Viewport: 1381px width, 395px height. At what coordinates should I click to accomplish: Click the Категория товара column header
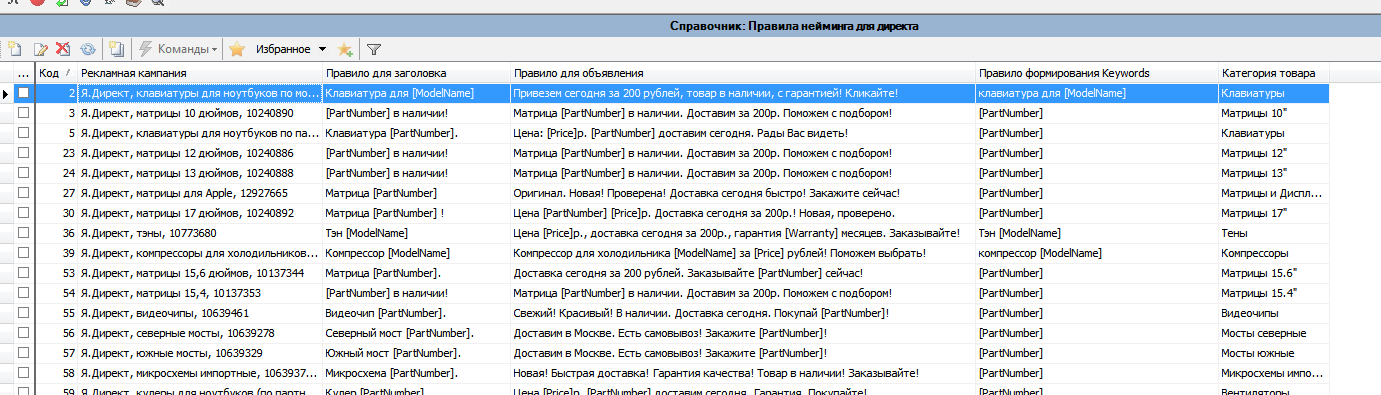pyautogui.click(x=1273, y=73)
